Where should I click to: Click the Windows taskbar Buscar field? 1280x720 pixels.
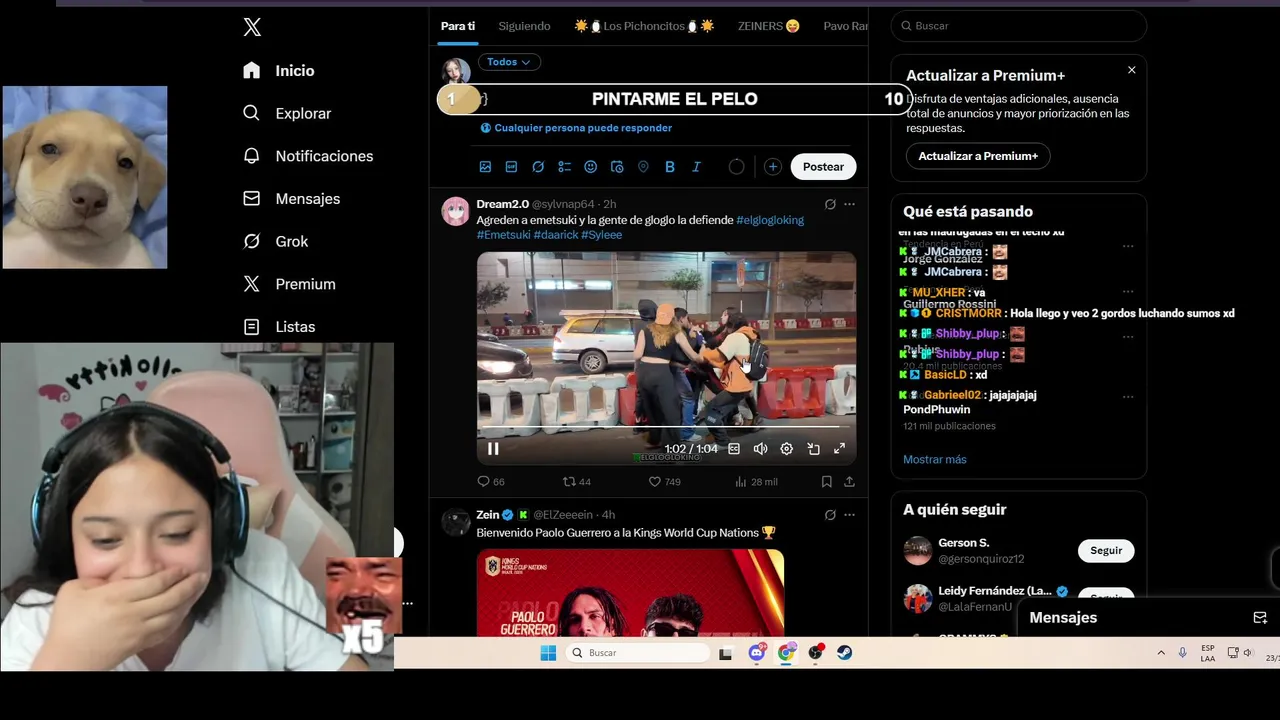638,653
